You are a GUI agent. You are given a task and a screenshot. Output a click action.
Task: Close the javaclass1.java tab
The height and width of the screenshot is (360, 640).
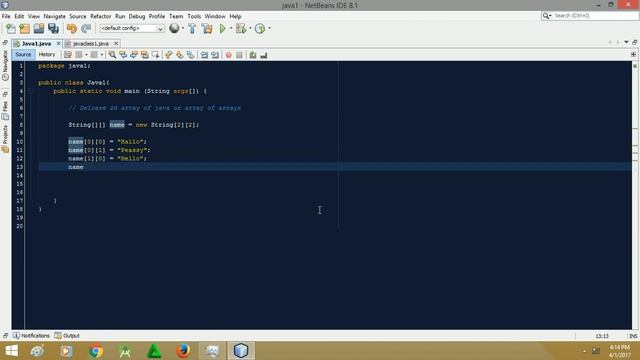pos(116,43)
